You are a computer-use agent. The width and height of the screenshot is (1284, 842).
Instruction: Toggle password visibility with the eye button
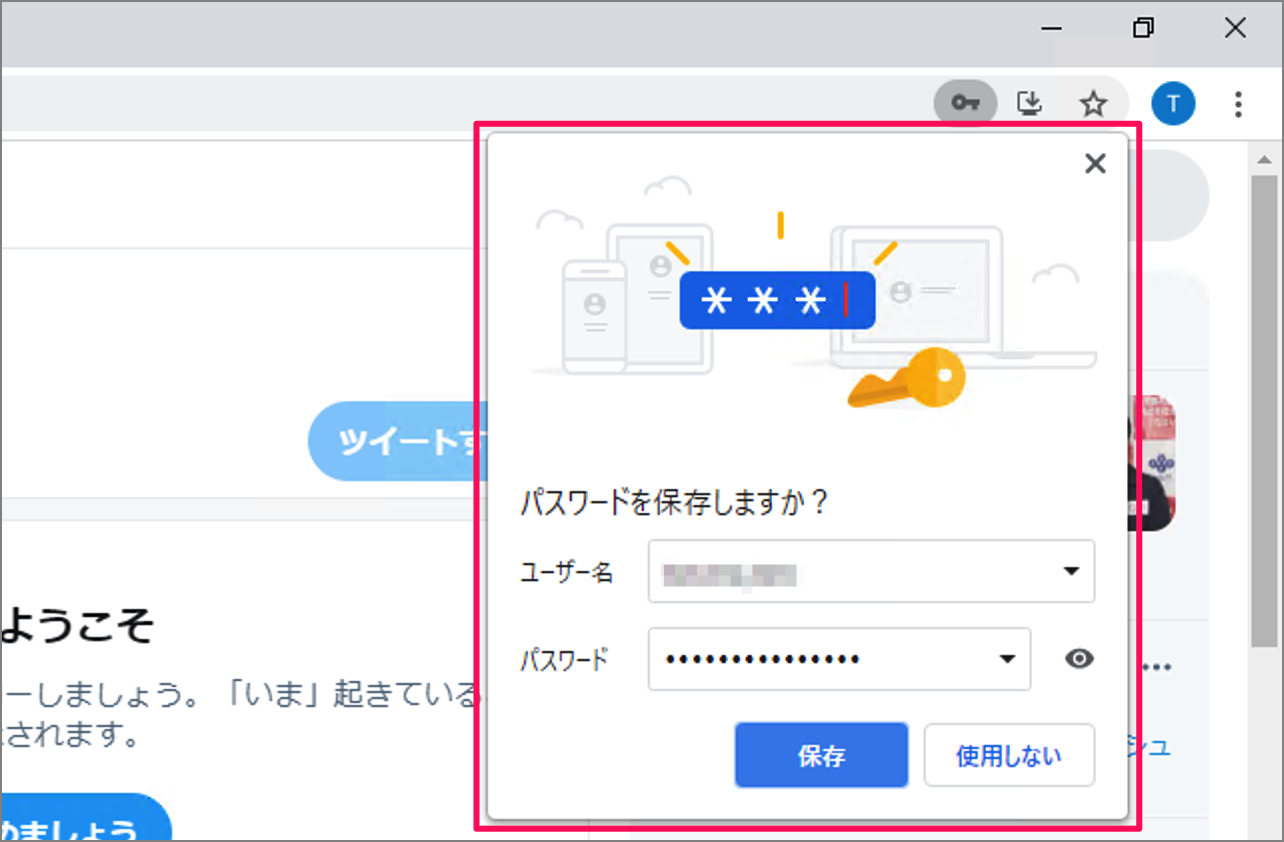tap(1078, 658)
